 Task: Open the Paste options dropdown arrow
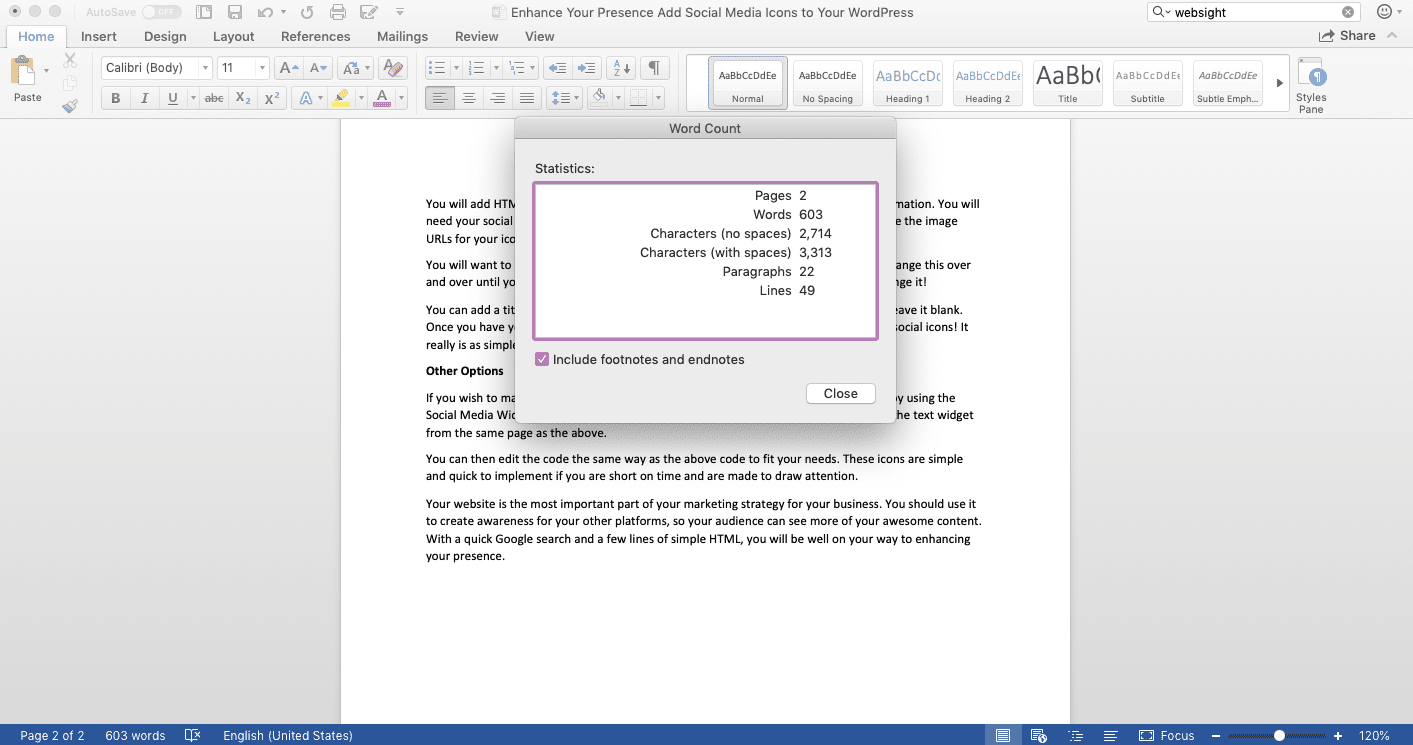tap(46, 71)
